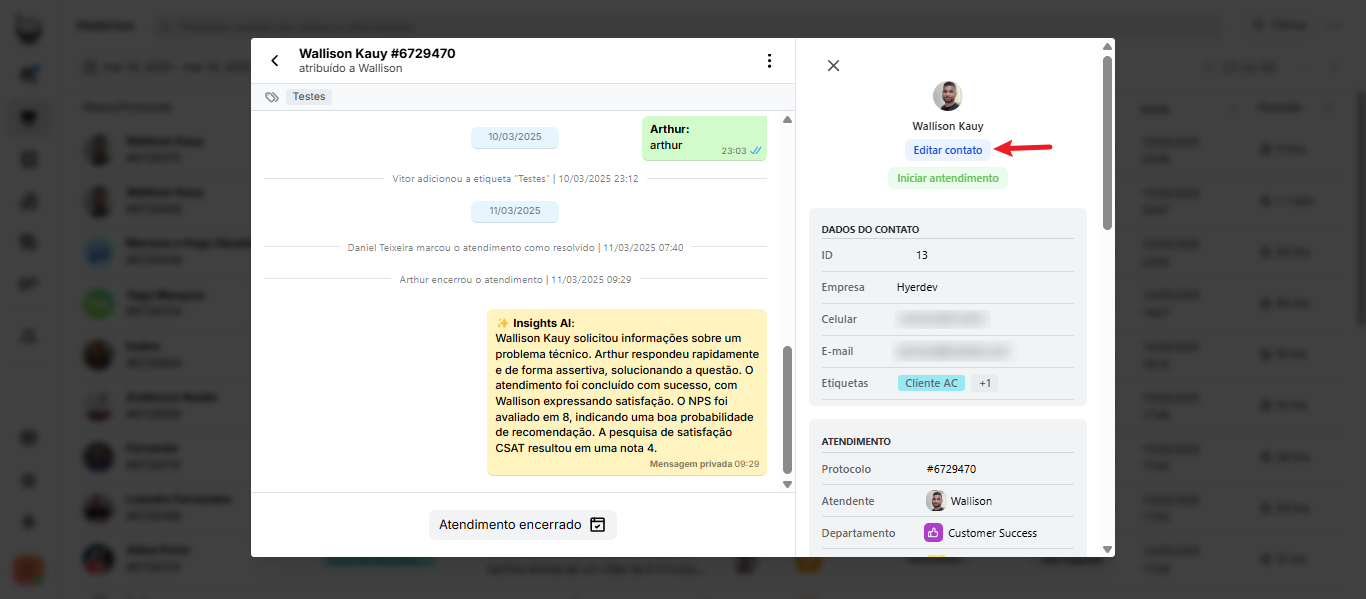Expand the +1 additional tags badge

[x=984, y=383]
